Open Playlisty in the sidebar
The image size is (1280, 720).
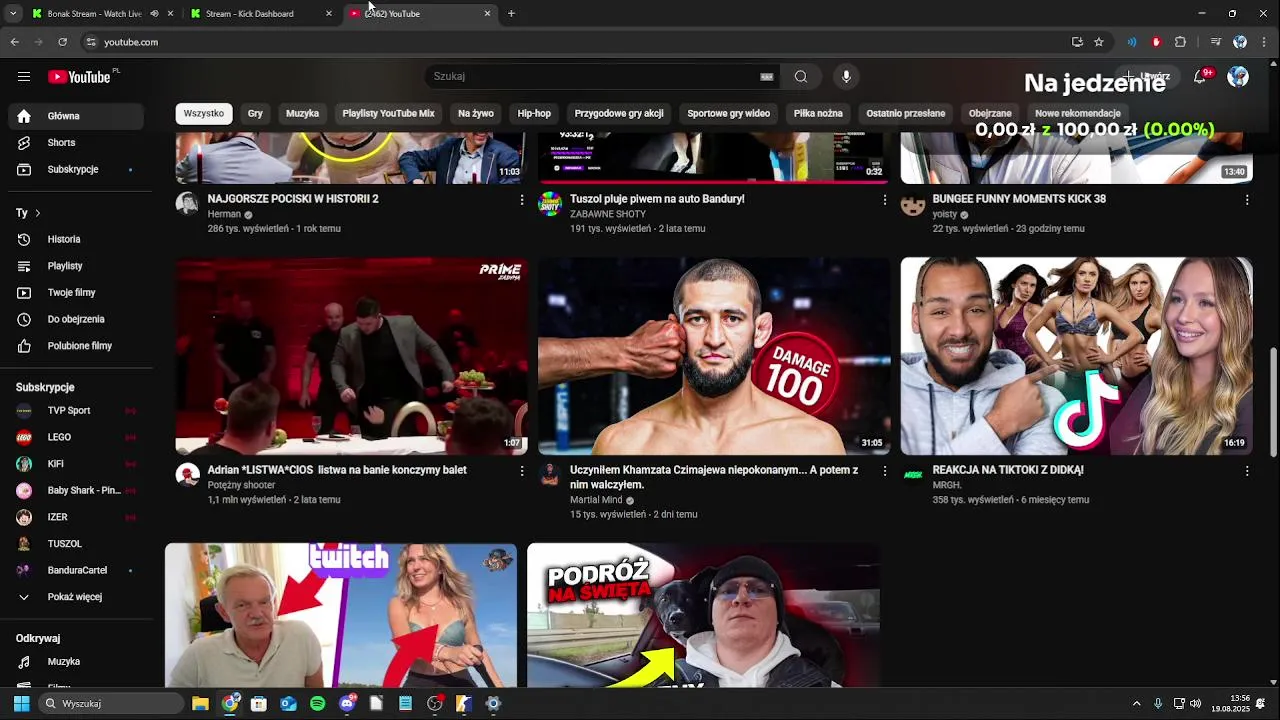pyautogui.click(x=76, y=266)
